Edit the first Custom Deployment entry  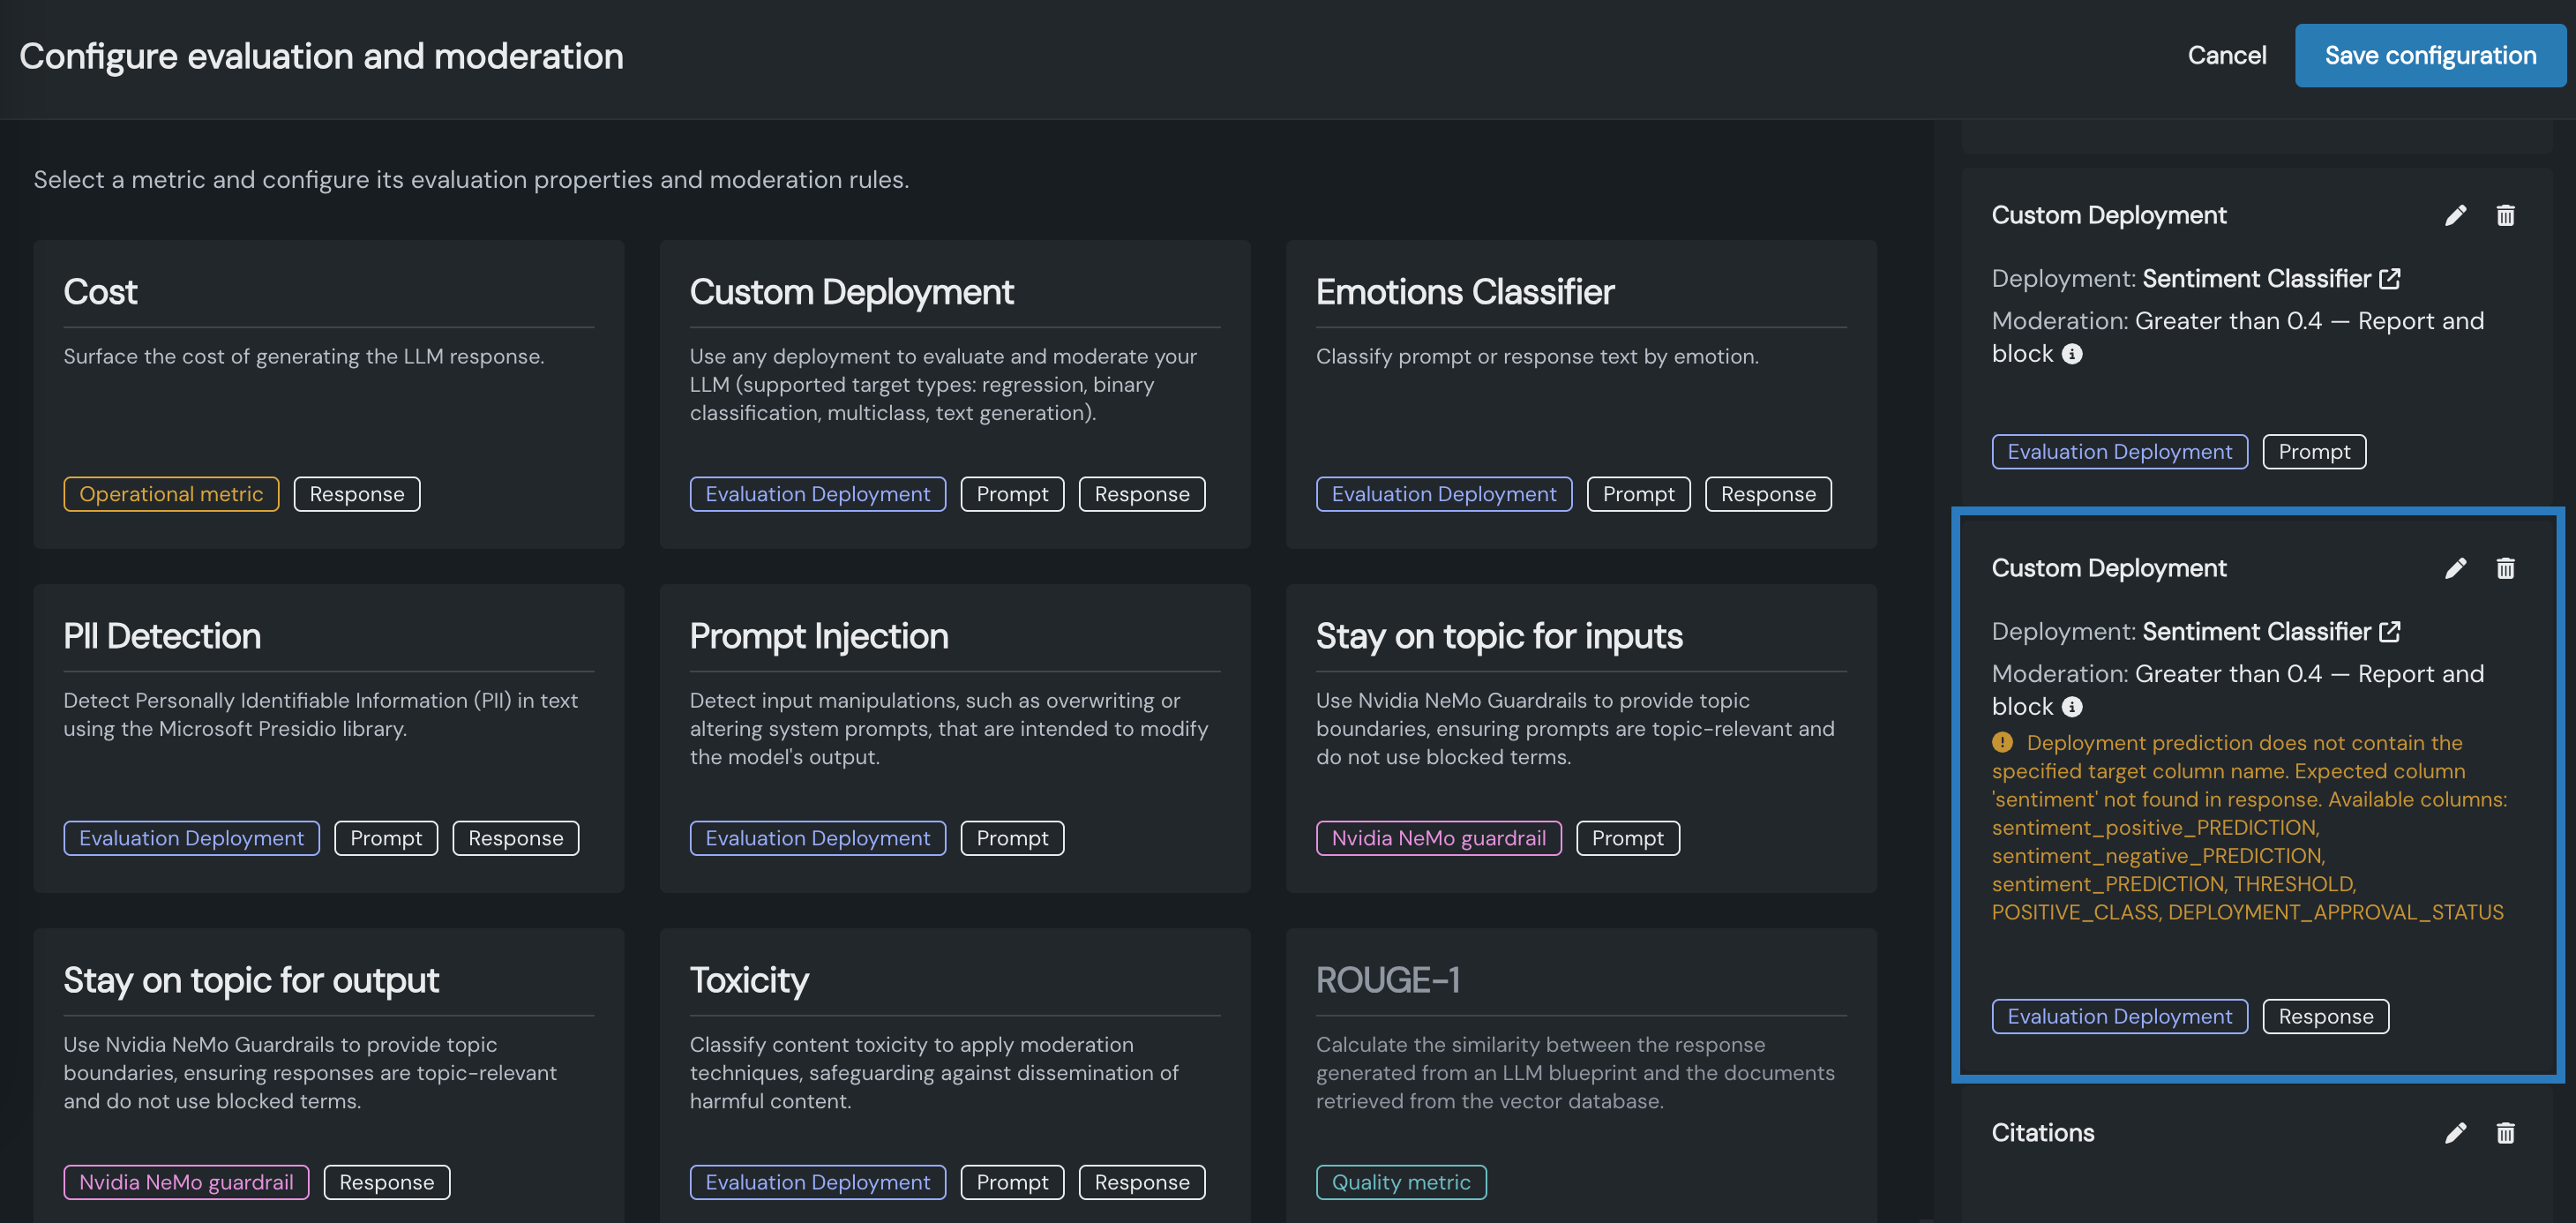(x=2455, y=216)
